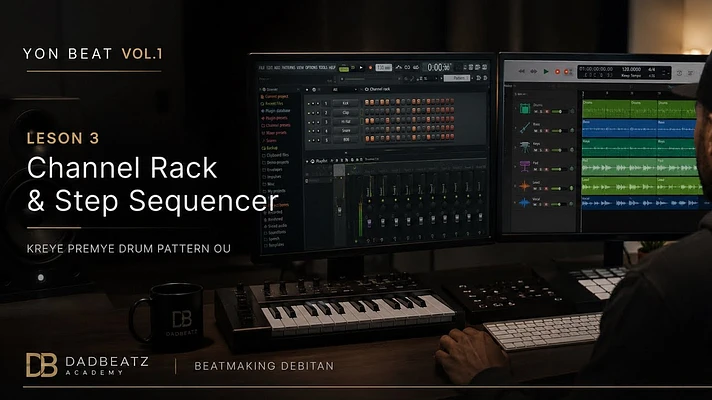
Task: Open the OPTIONS menu in FL Studio
Action: 311,68
